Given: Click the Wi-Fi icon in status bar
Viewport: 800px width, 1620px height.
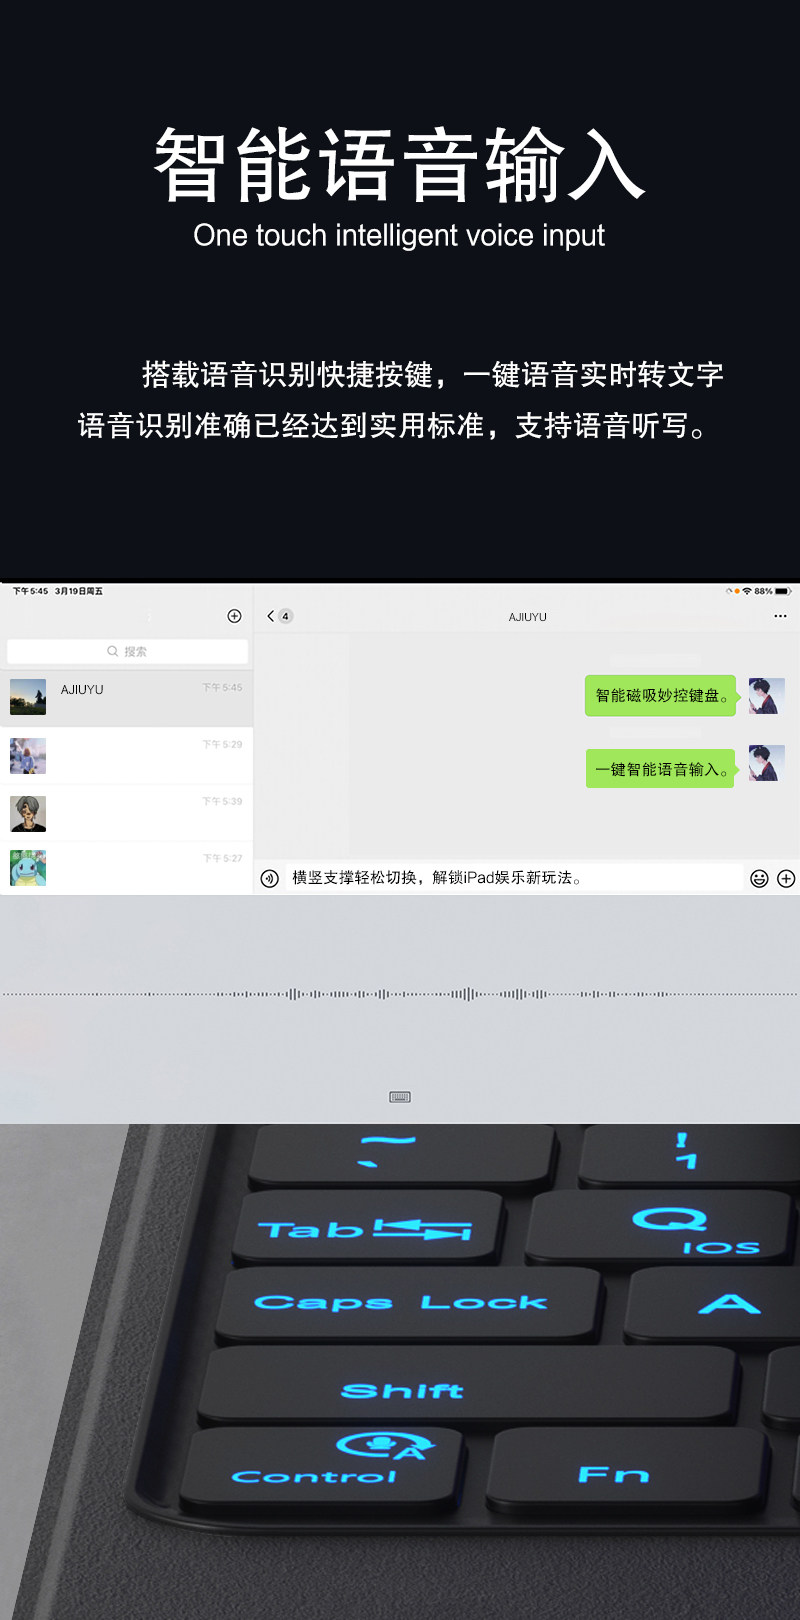Looking at the screenshot, I should (x=746, y=591).
